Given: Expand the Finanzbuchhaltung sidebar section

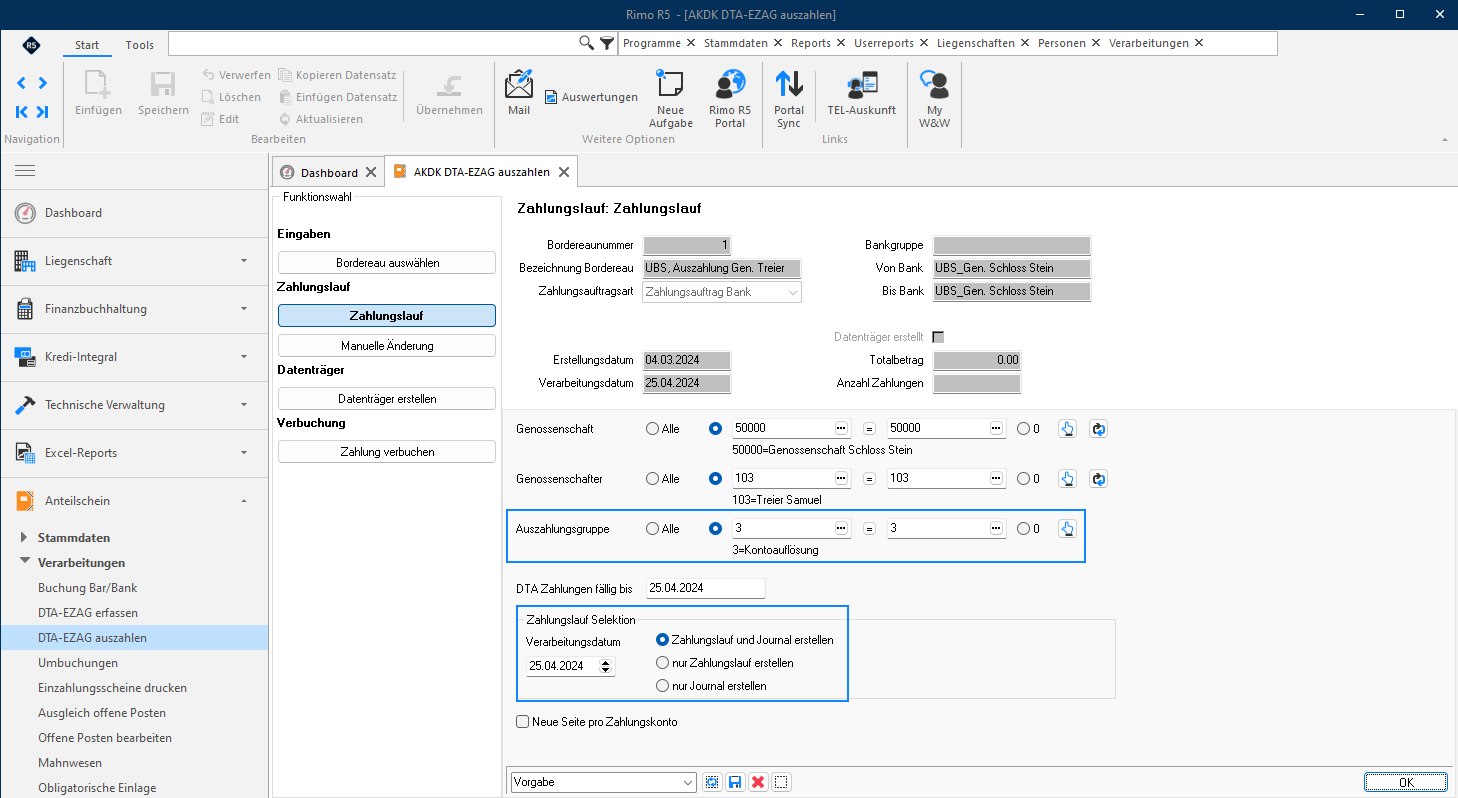Looking at the screenshot, I should tap(134, 309).
